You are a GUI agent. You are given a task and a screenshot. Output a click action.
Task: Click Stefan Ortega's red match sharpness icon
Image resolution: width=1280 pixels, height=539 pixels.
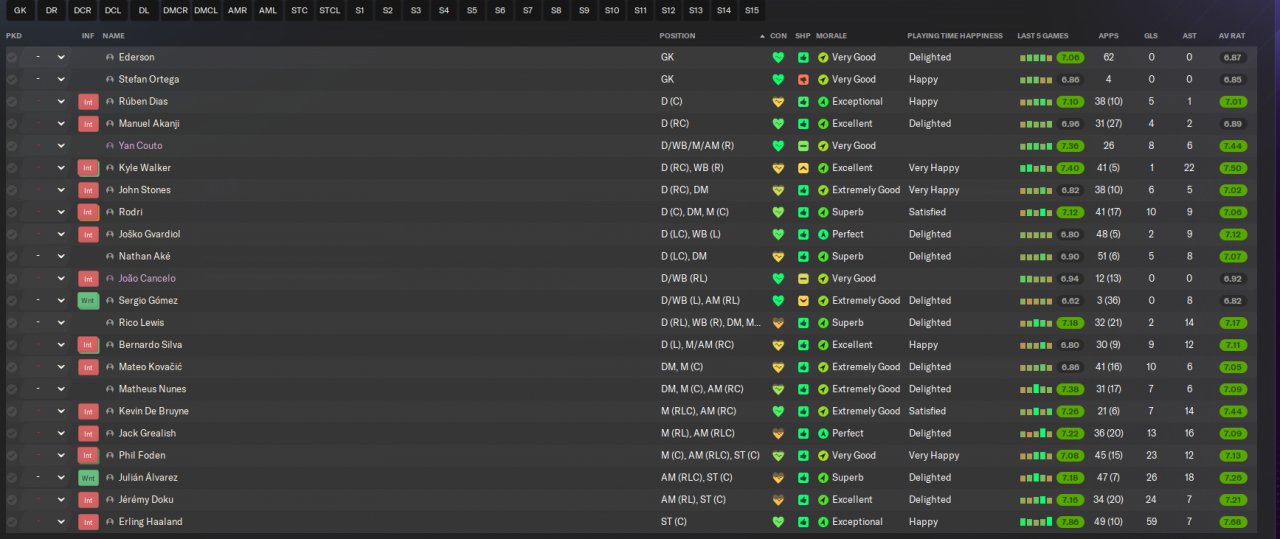(803, 79)
